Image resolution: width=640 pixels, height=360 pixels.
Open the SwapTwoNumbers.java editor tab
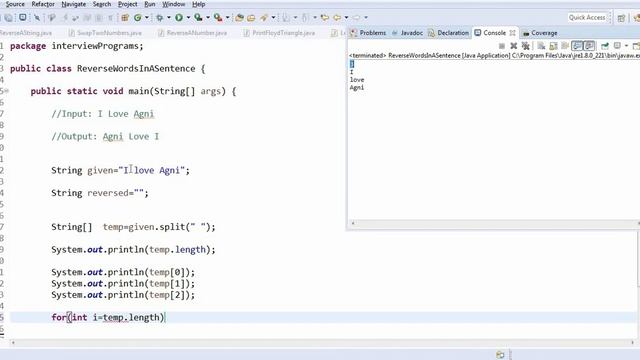[x=105, y=33]
